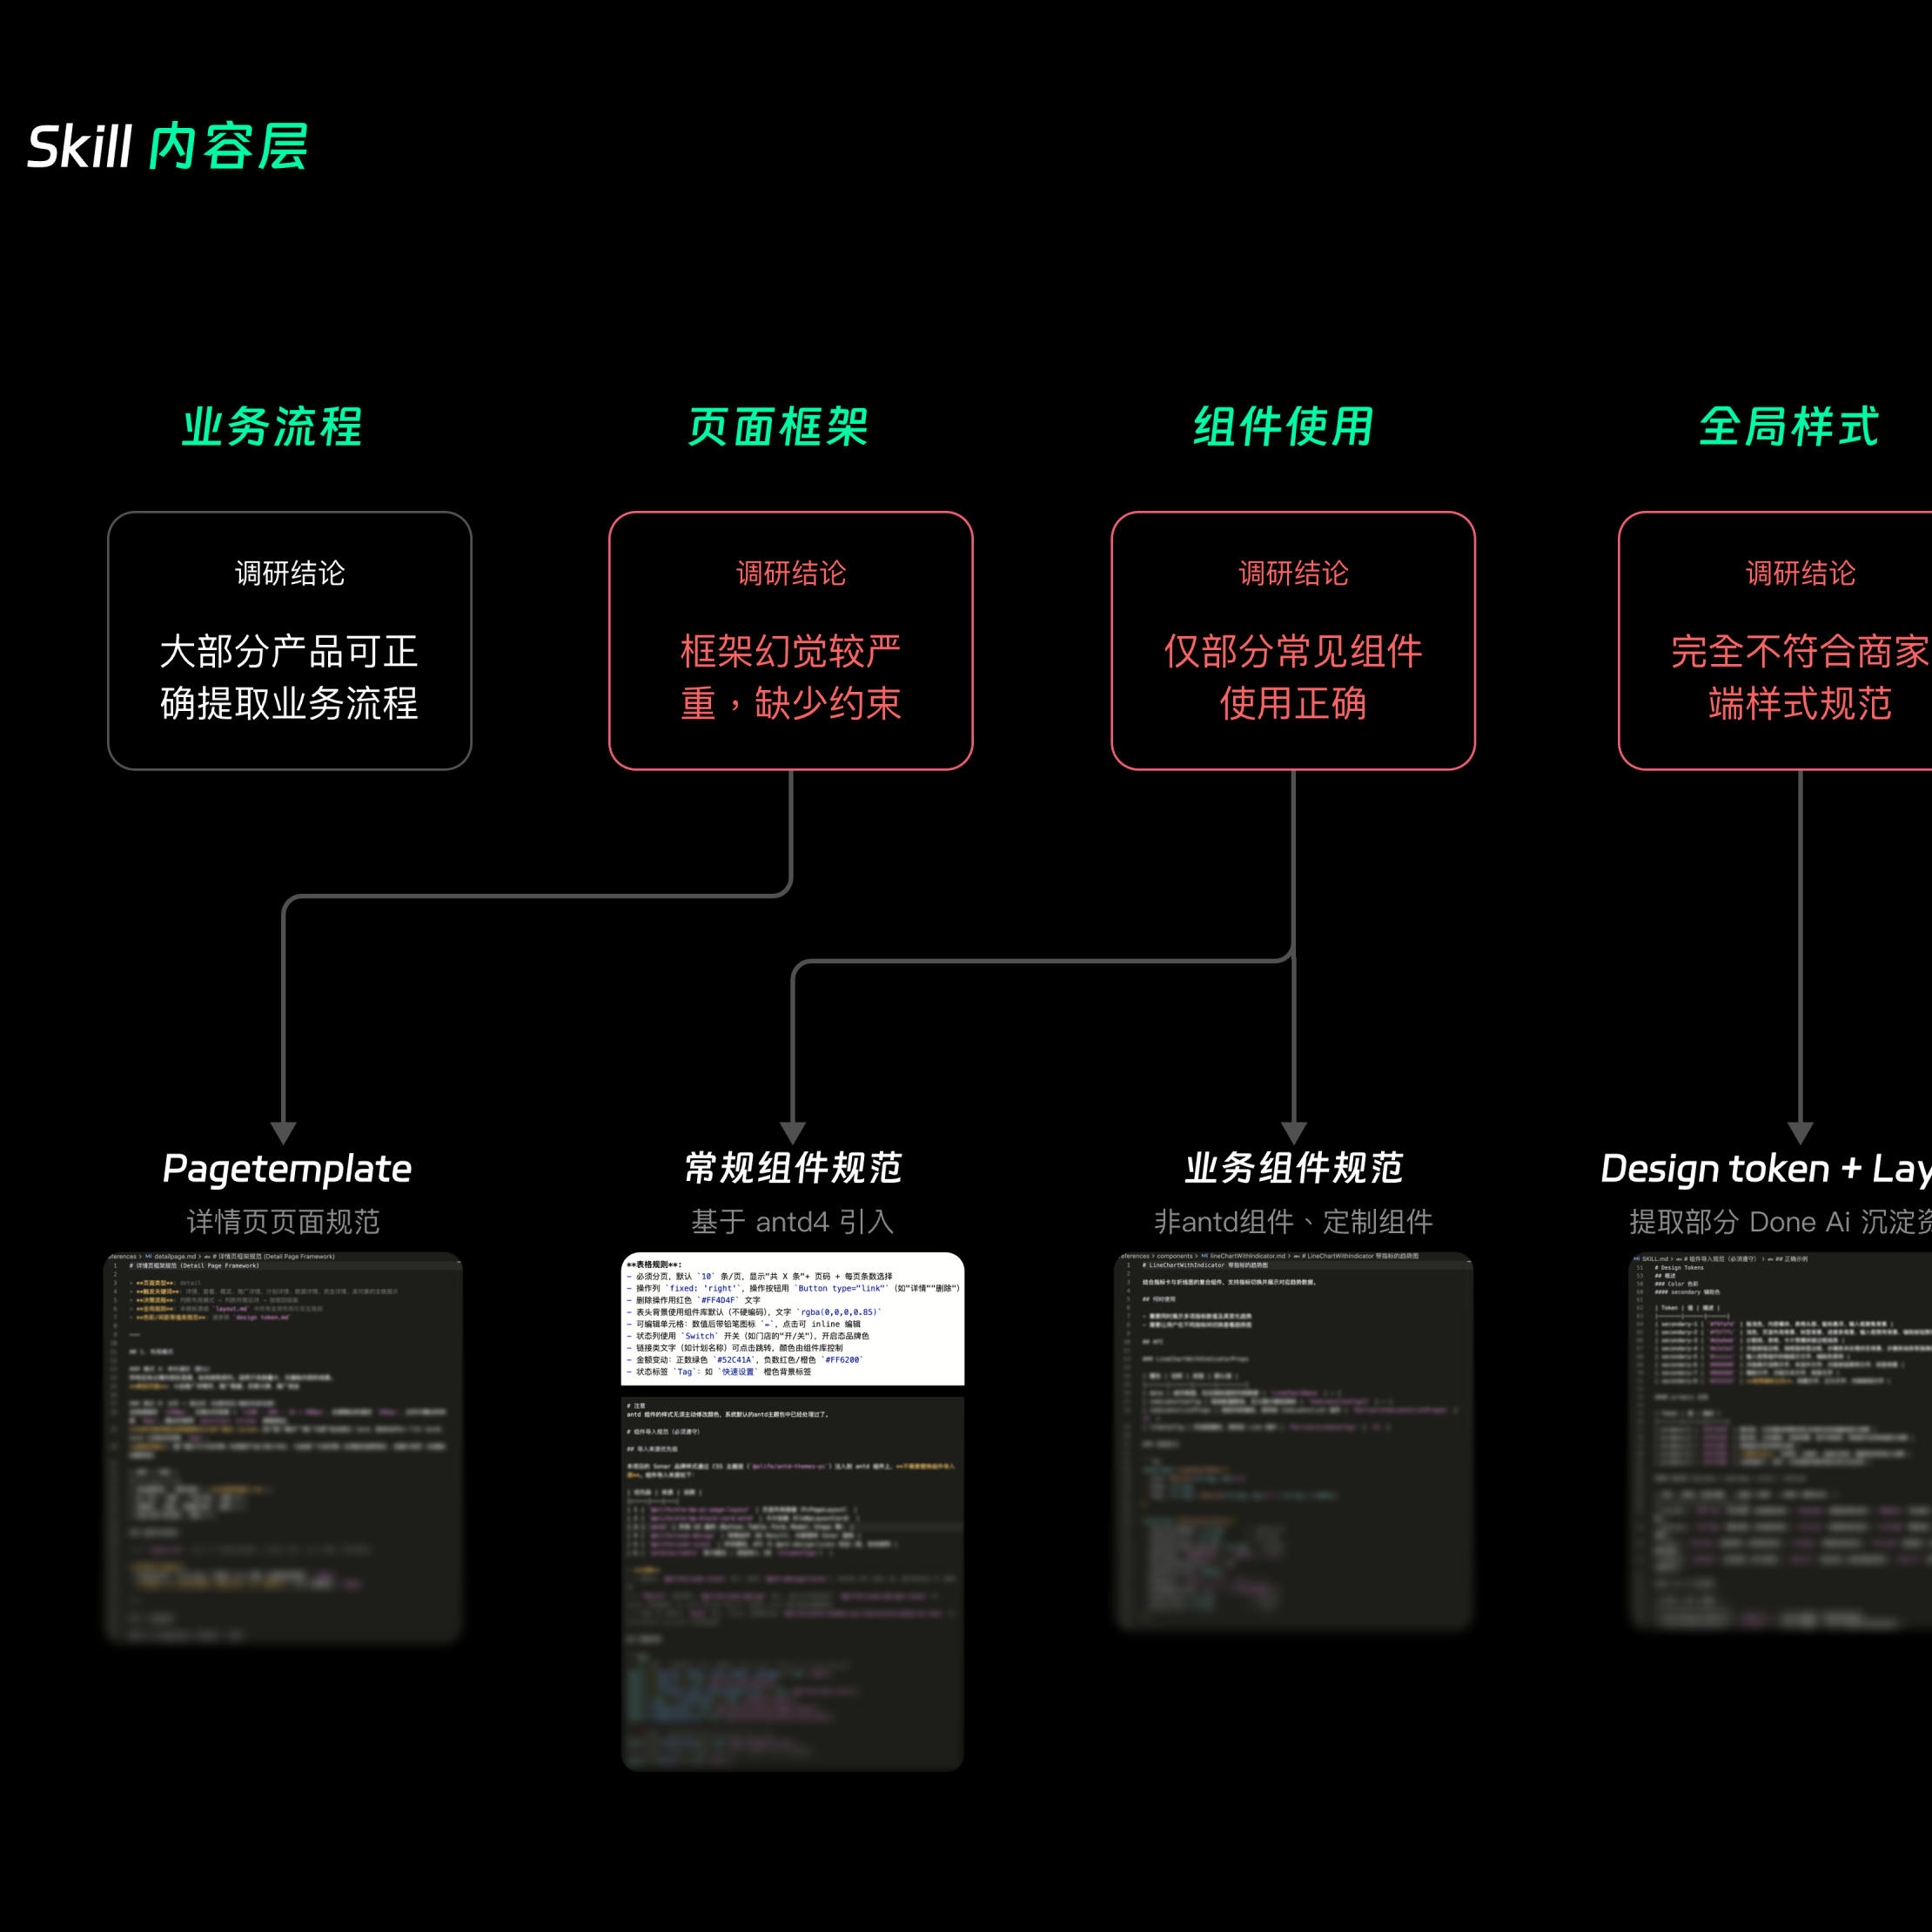
Task: Click the "链接类文字（如计划名称）可点击跳转" line
Action: point(735,1348)
